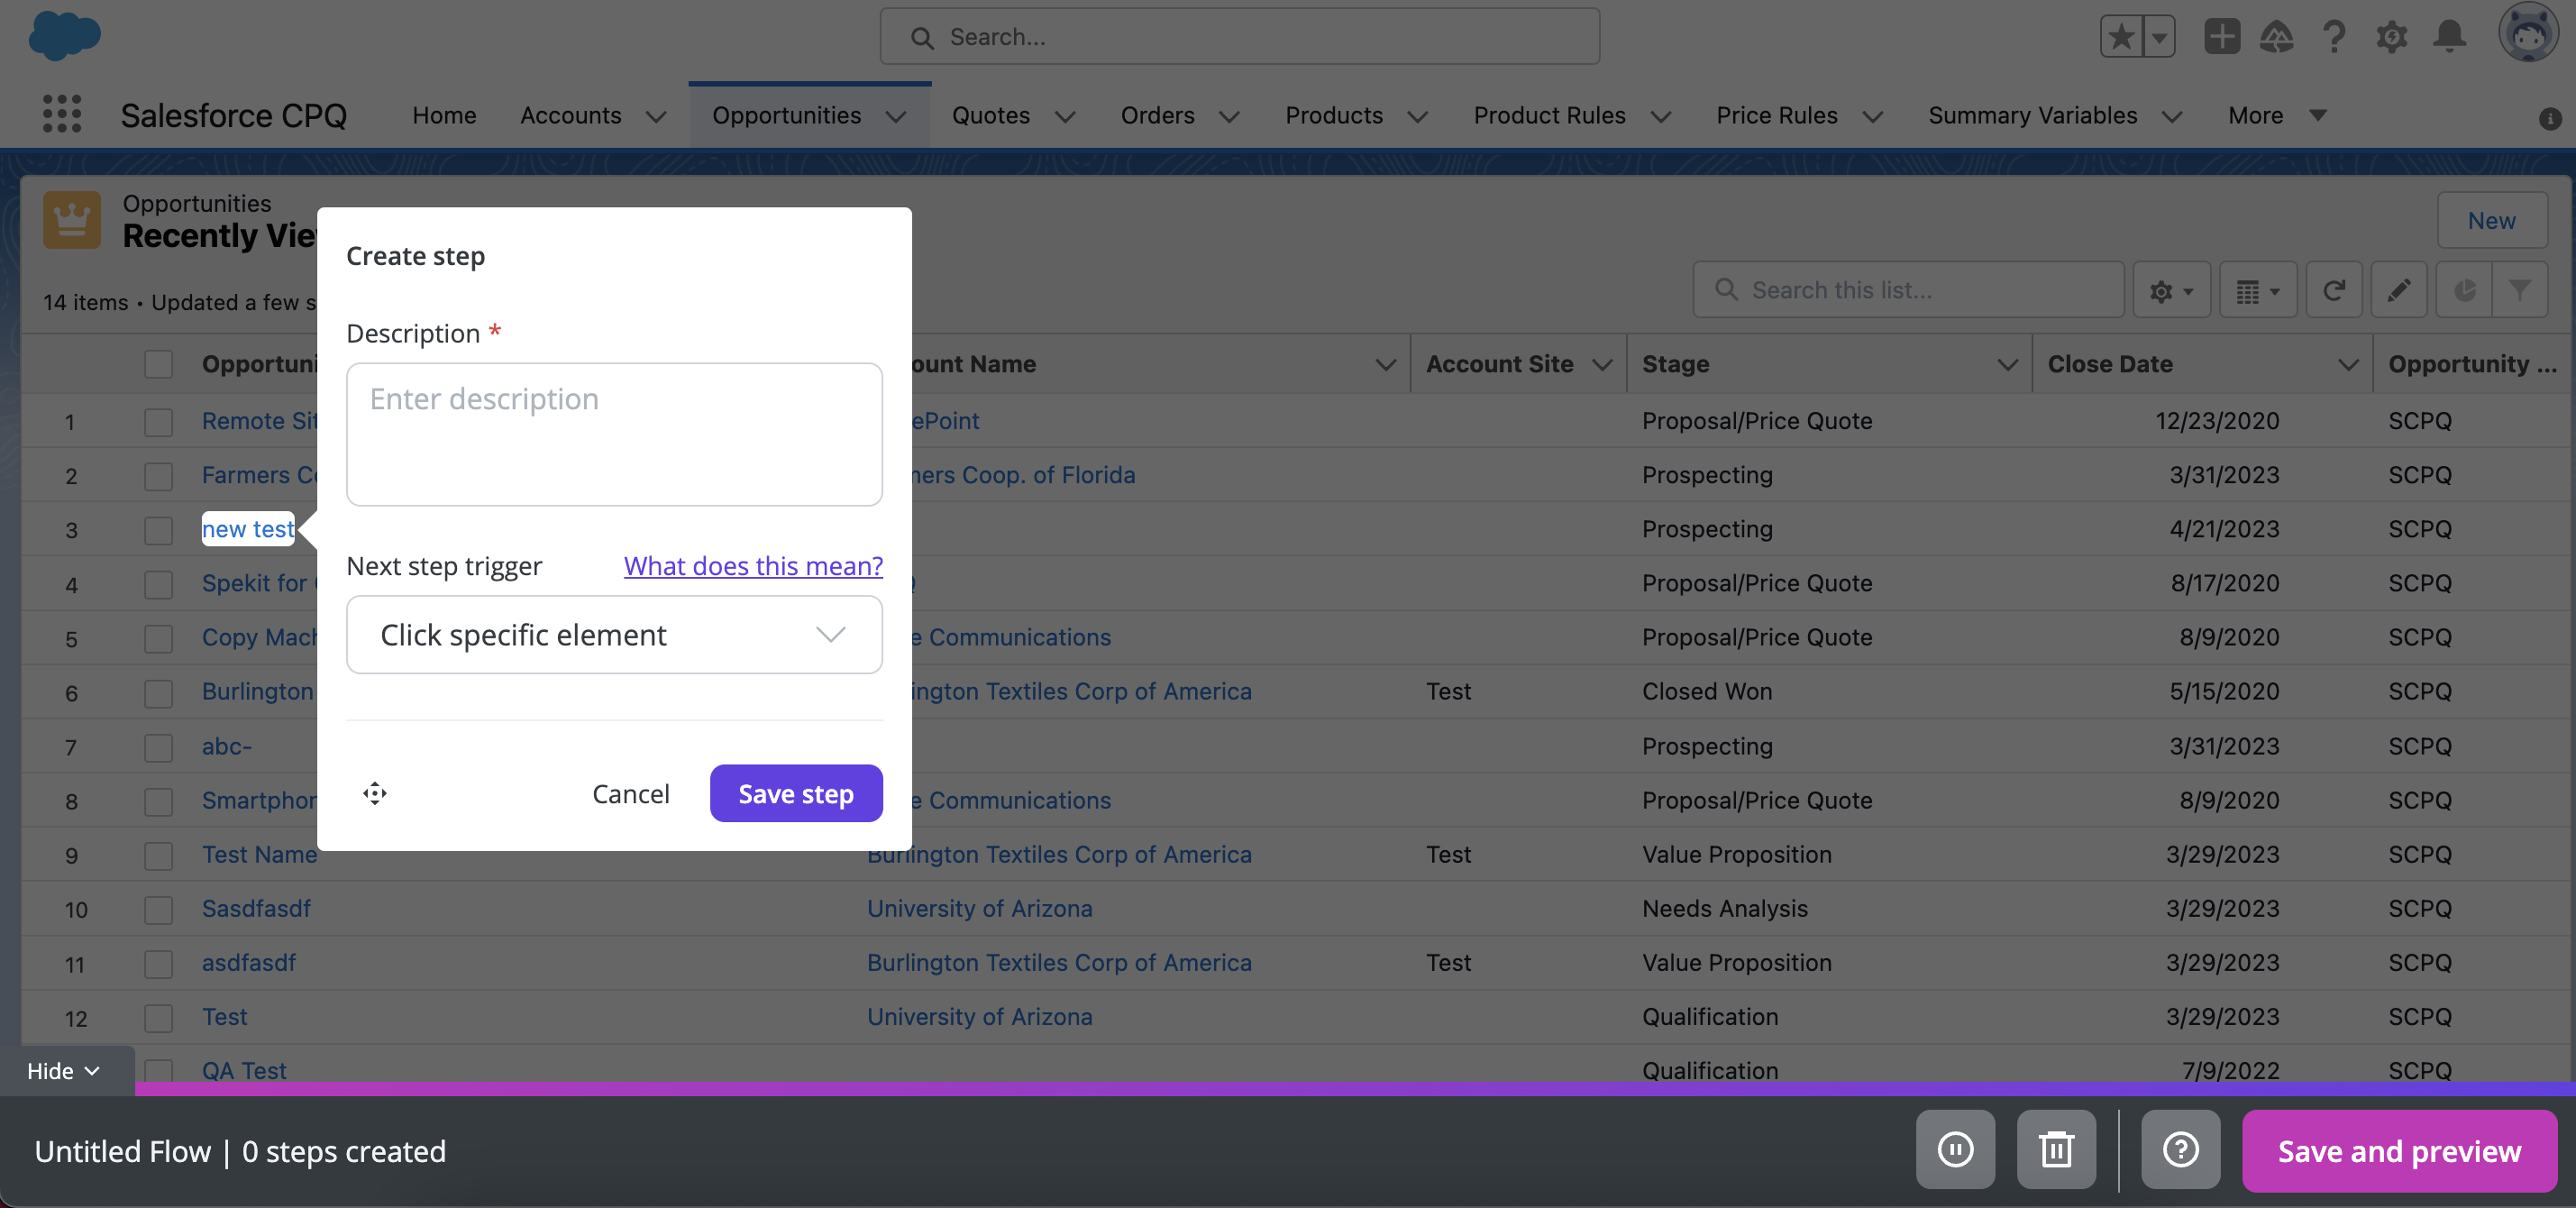Screen dimensions: 2576x1208
Task: Click Save and preview
Action: click(x=2399, y=1151)
